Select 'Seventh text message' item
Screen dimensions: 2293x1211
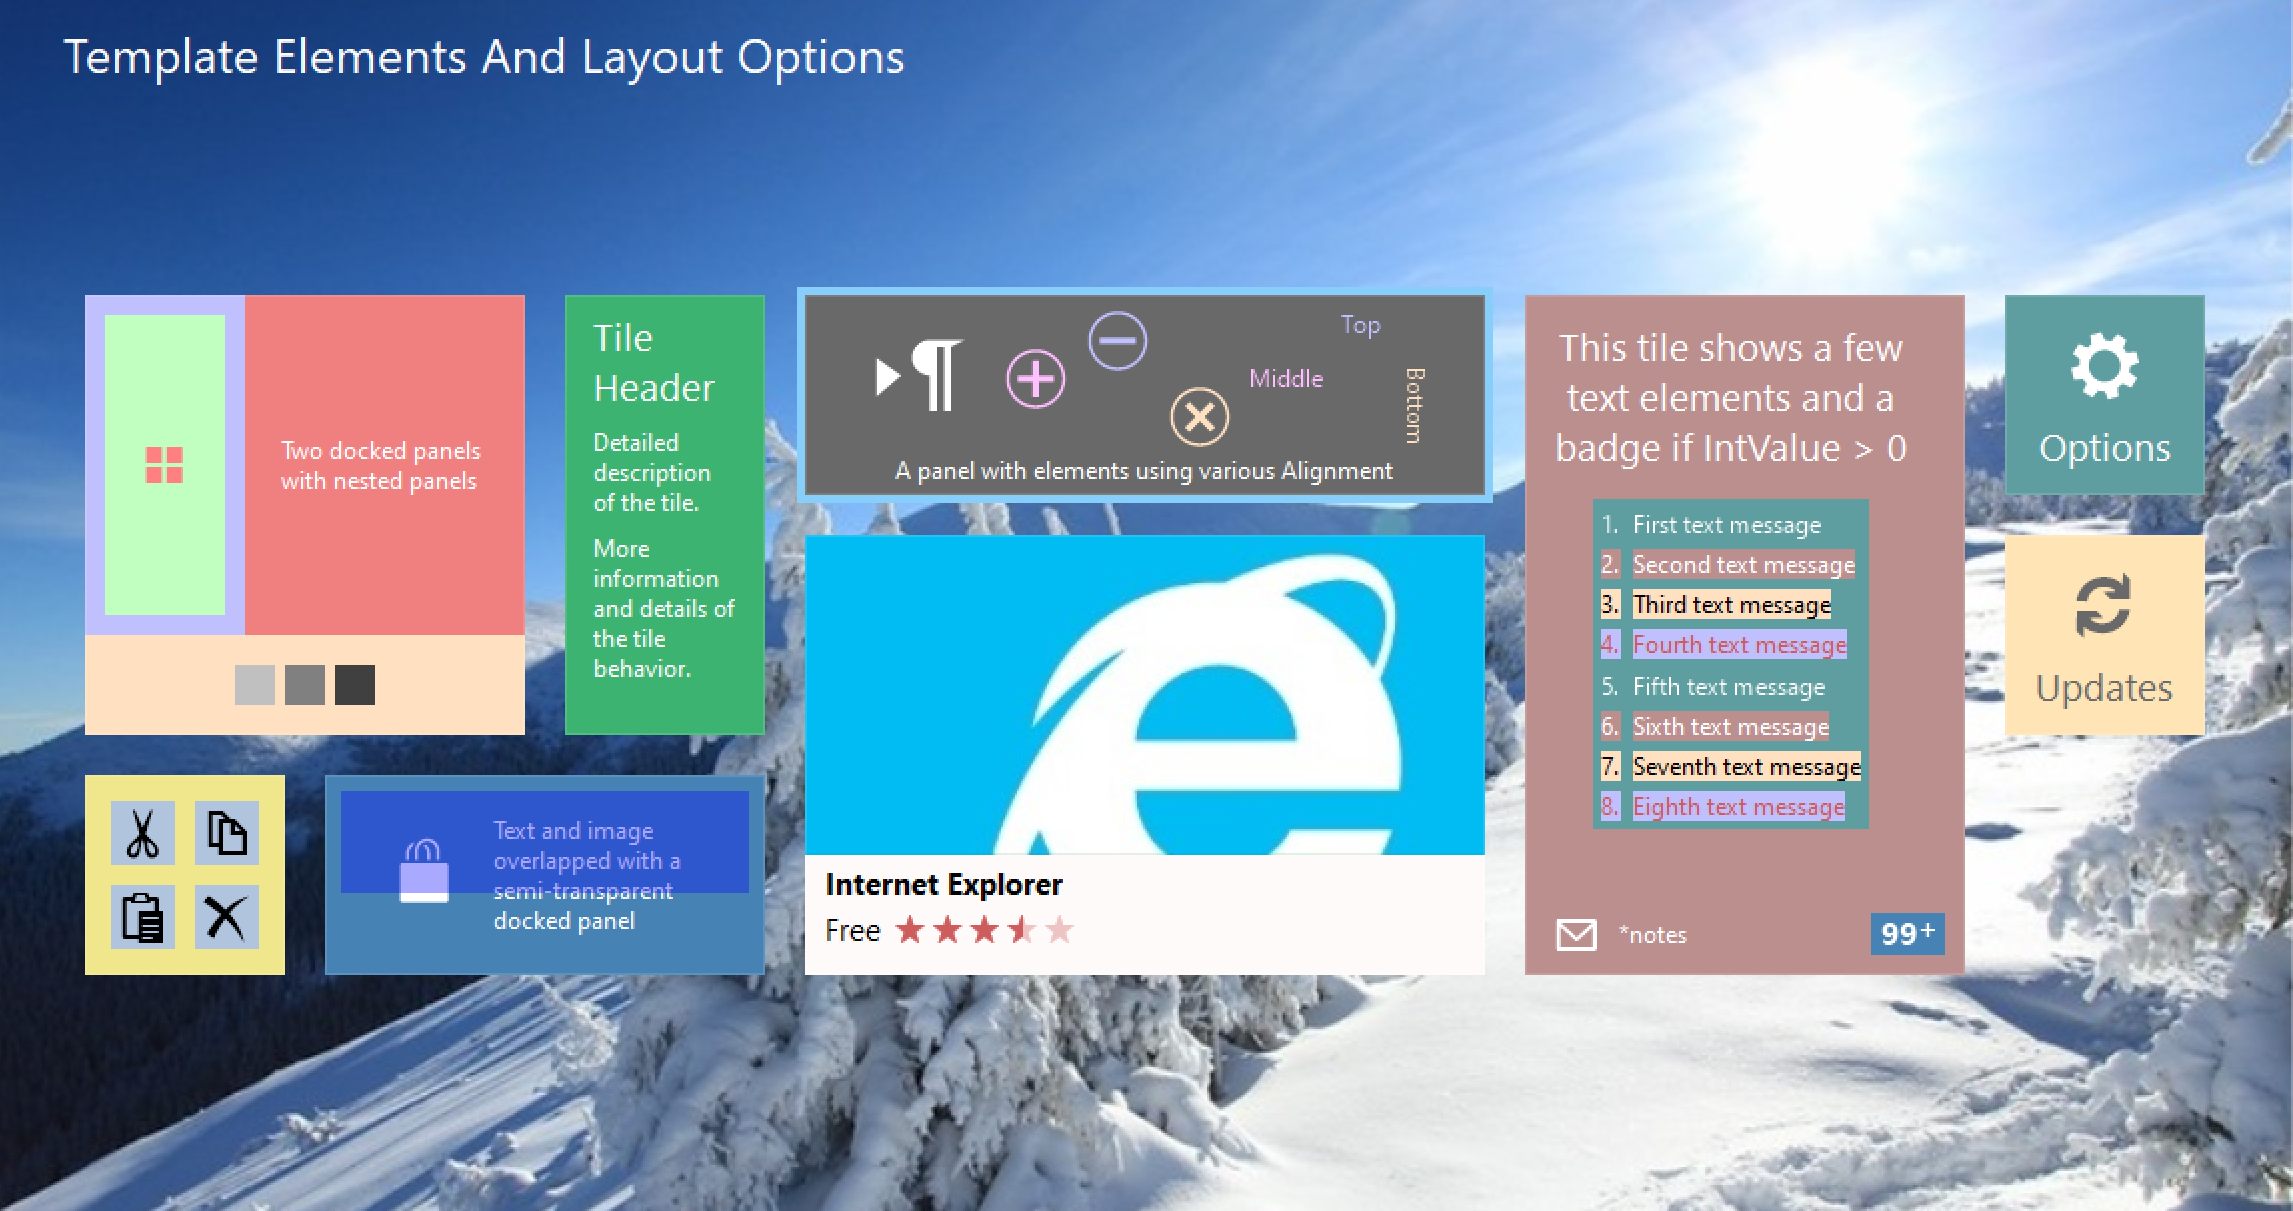point(1746,766)
